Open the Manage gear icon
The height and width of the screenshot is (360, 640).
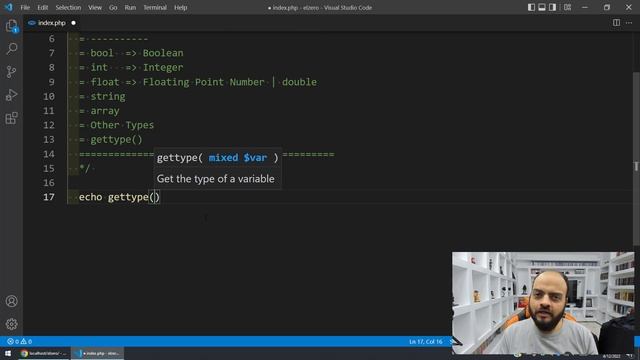click(x=11, y=324)
